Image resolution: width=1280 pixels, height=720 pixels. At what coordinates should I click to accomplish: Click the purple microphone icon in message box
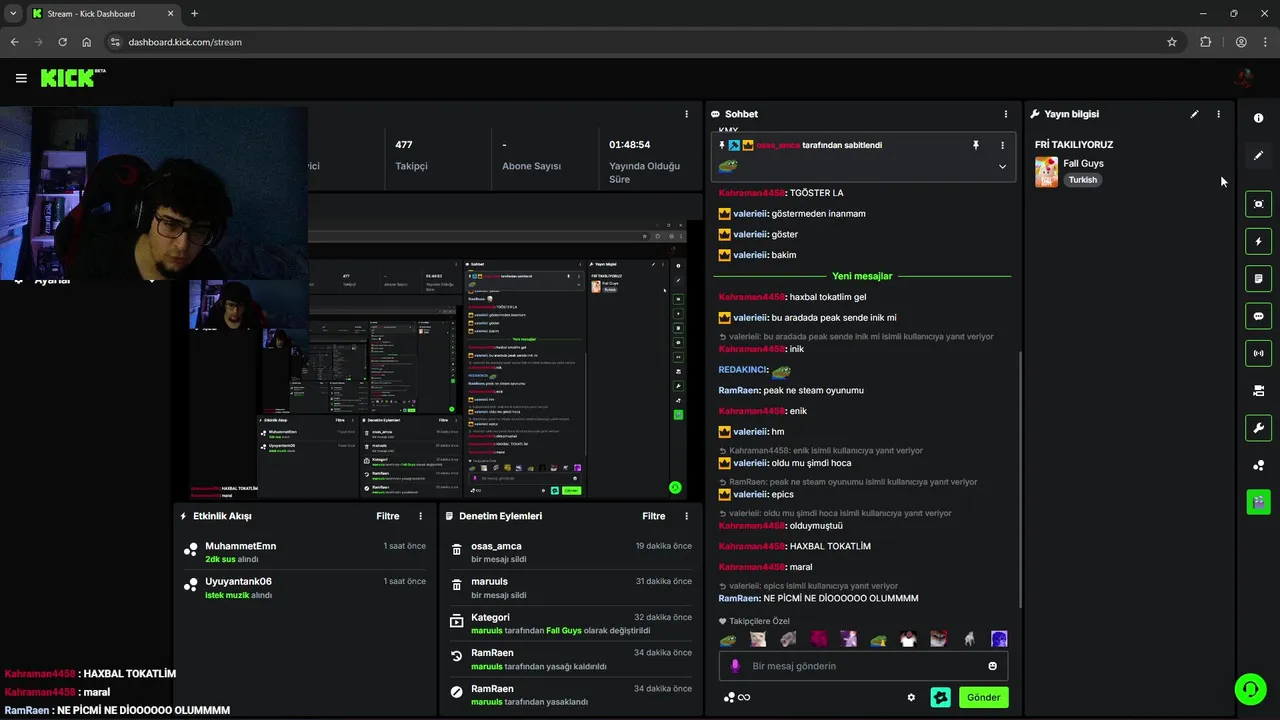pyautogui.click(x=735, y=666)
